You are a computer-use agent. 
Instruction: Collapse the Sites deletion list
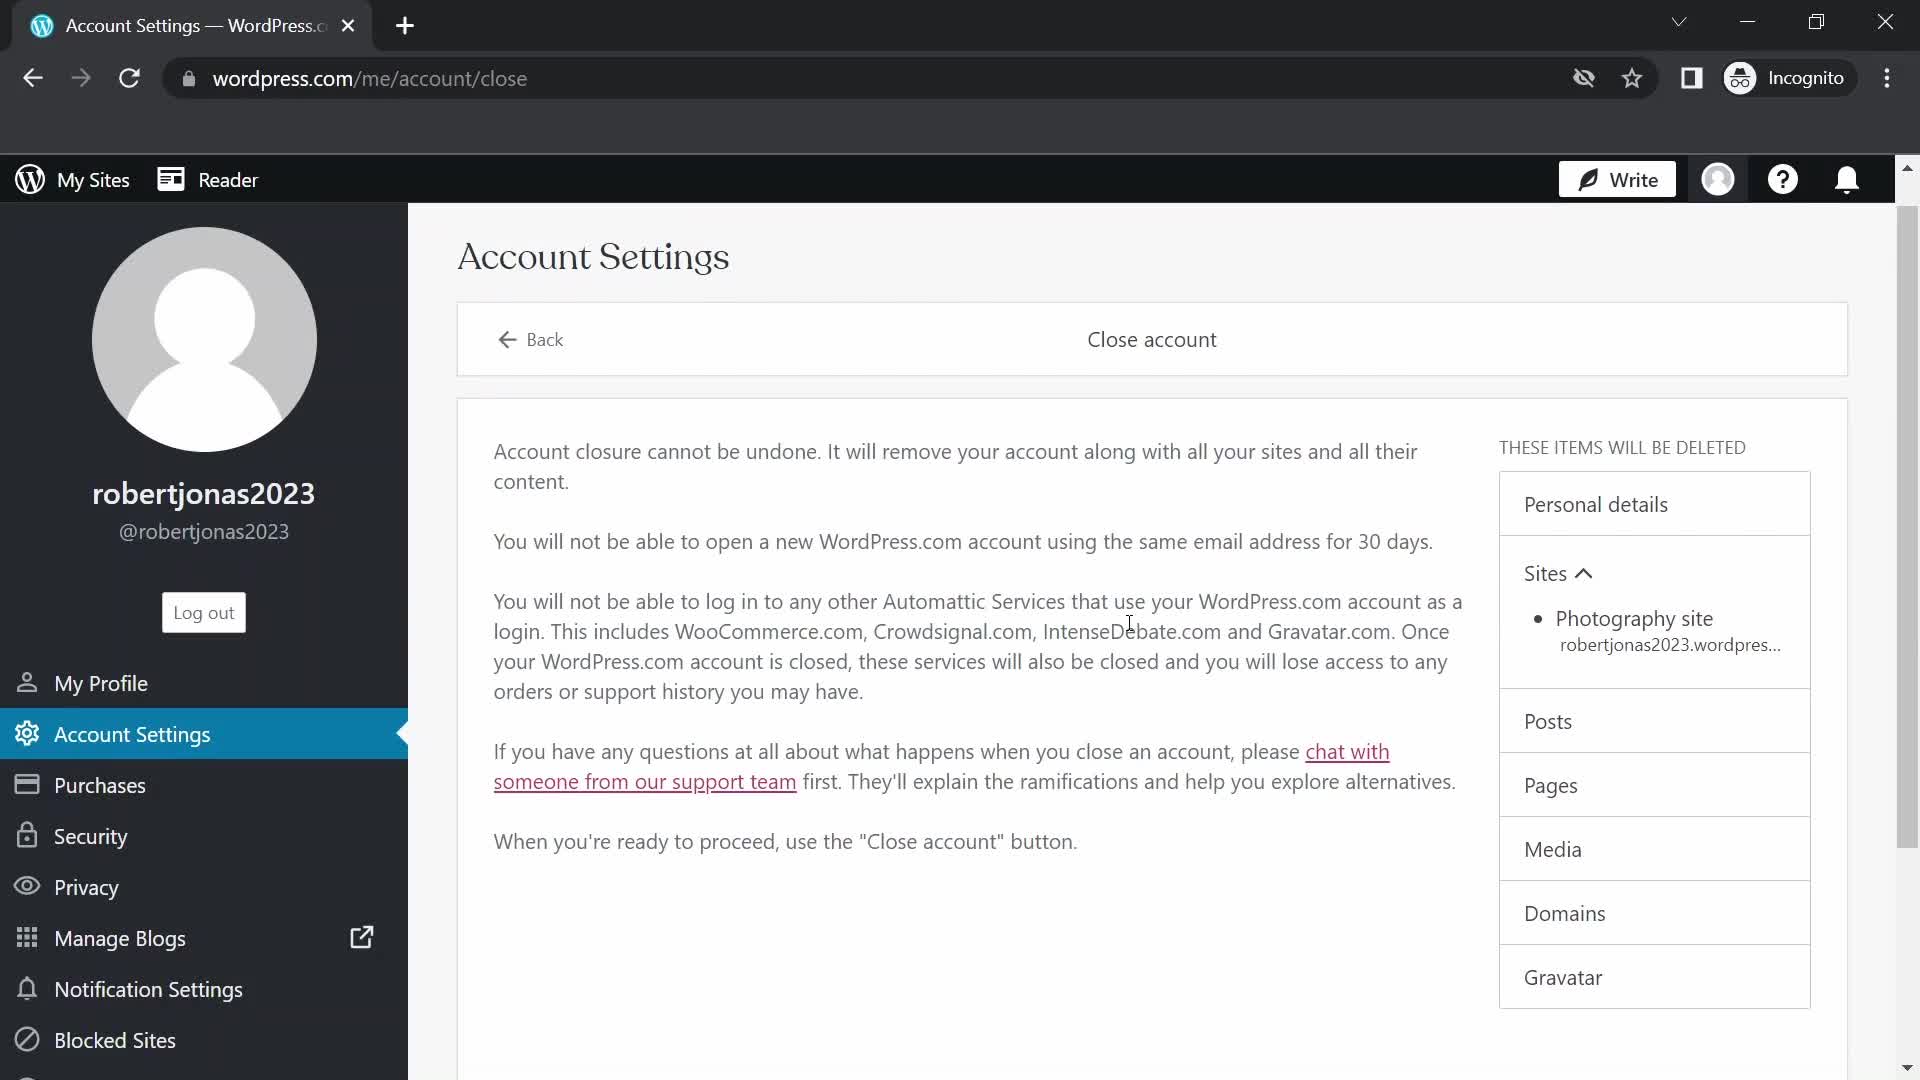[1583, 573]
